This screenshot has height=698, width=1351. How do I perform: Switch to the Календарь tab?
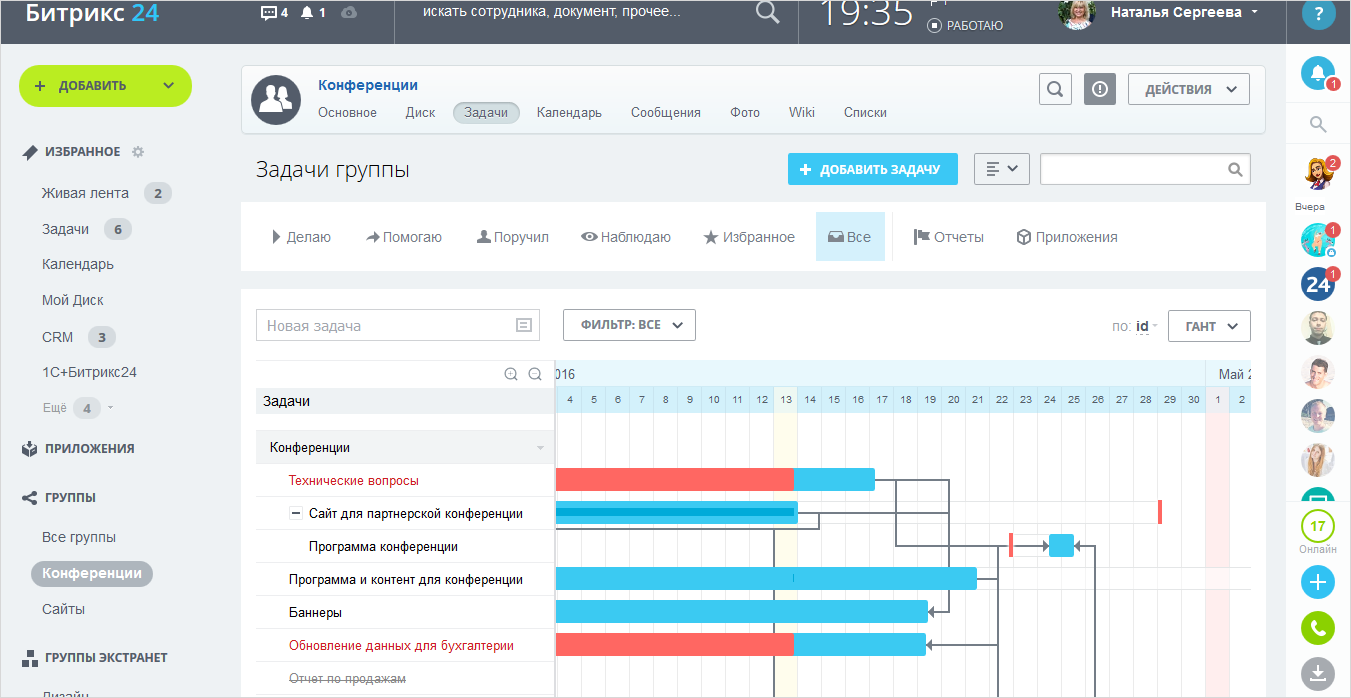pyautogui.click(x=569, y=113)
